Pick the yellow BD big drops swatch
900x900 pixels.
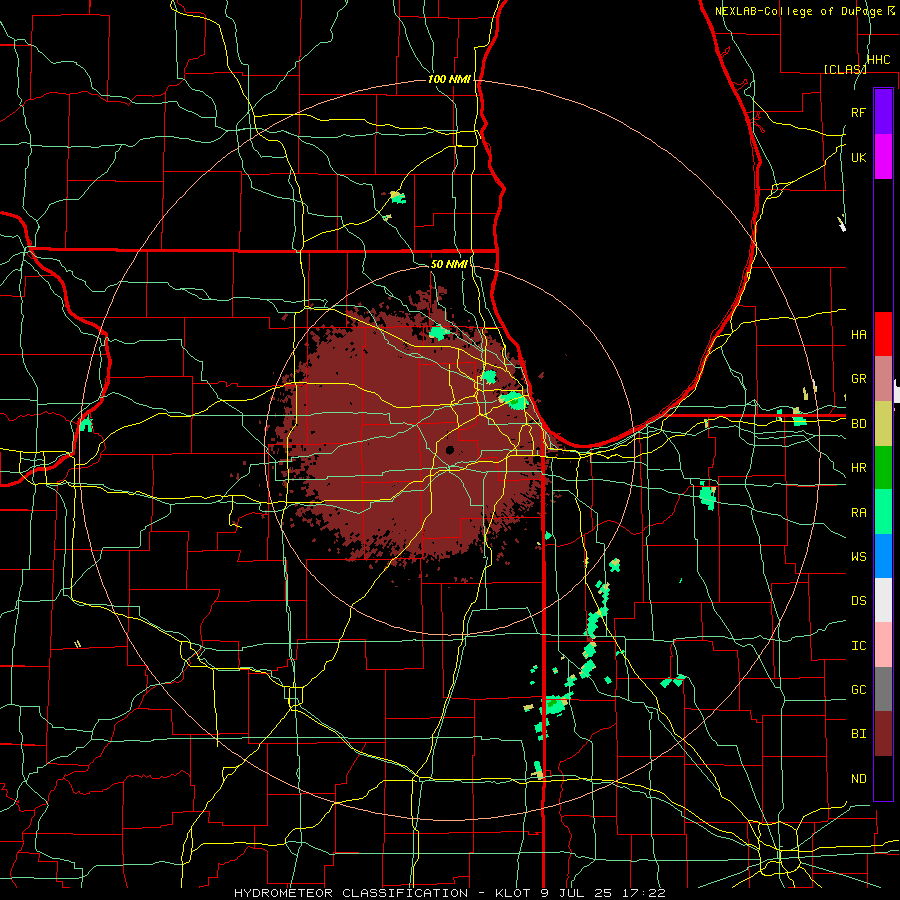pyautogui.click(x=883, y=424)
